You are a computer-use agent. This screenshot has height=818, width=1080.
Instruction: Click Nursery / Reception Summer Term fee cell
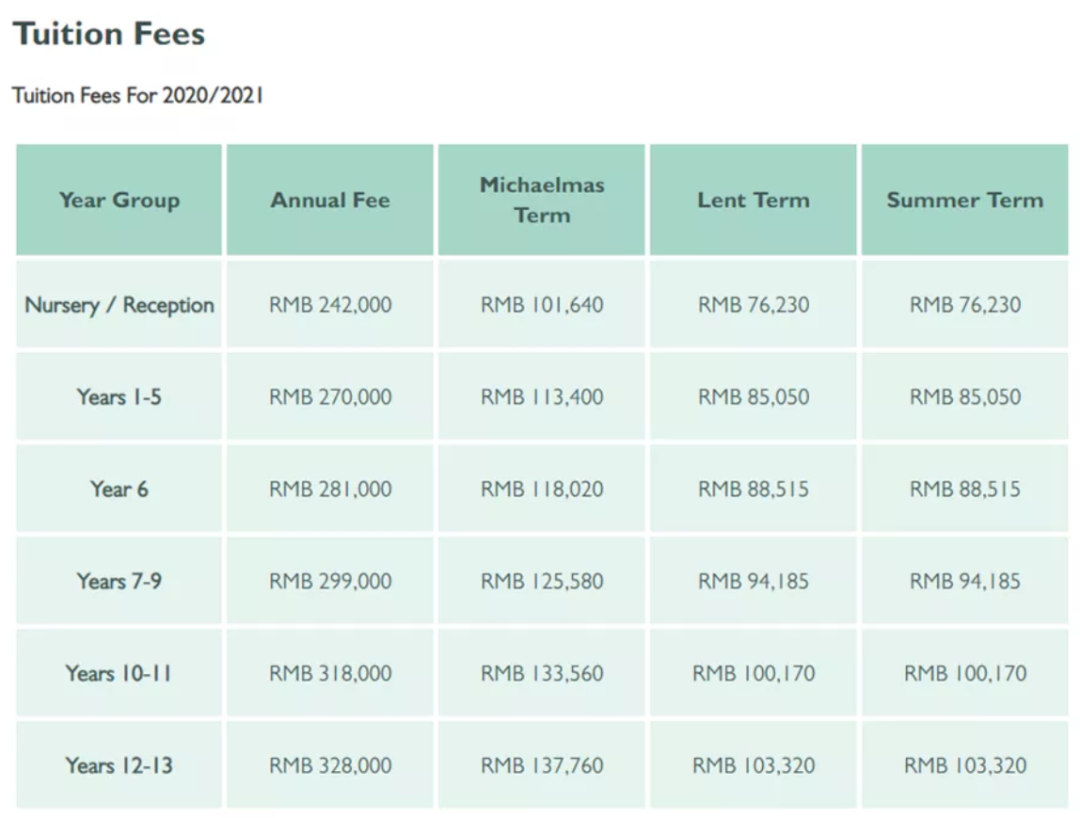(x=965, y=305)
